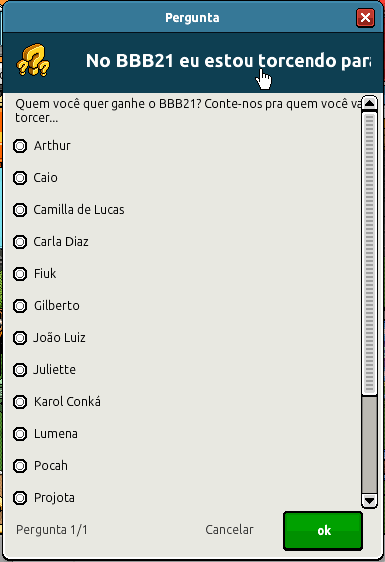385x562 pixels.
Task: Click the striped scrollbar thumb
Action: tap(369, 253)
